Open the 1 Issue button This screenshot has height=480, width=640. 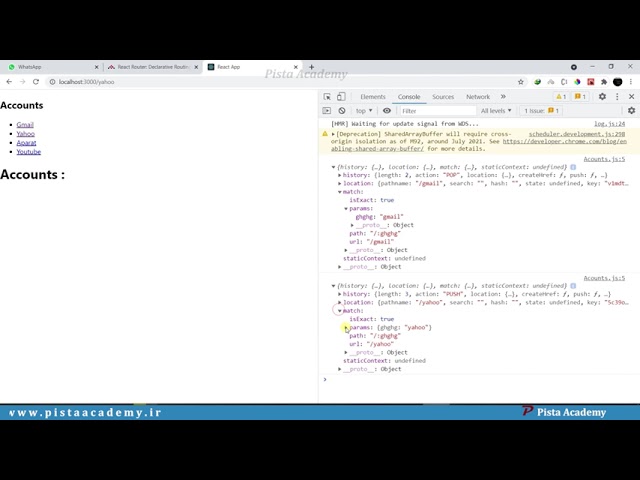pos(541,111)
